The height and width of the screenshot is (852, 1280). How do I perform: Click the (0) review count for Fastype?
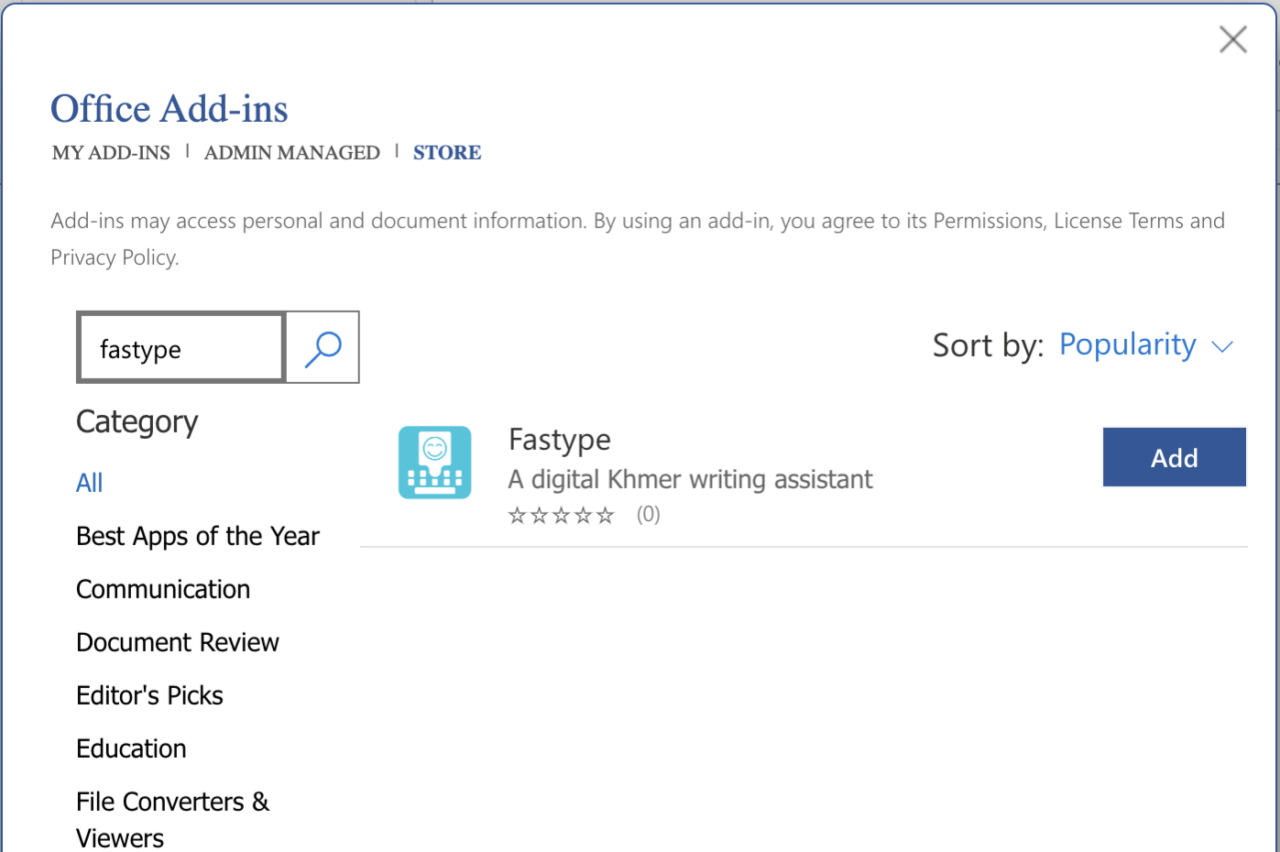click(x=648, y=516)
